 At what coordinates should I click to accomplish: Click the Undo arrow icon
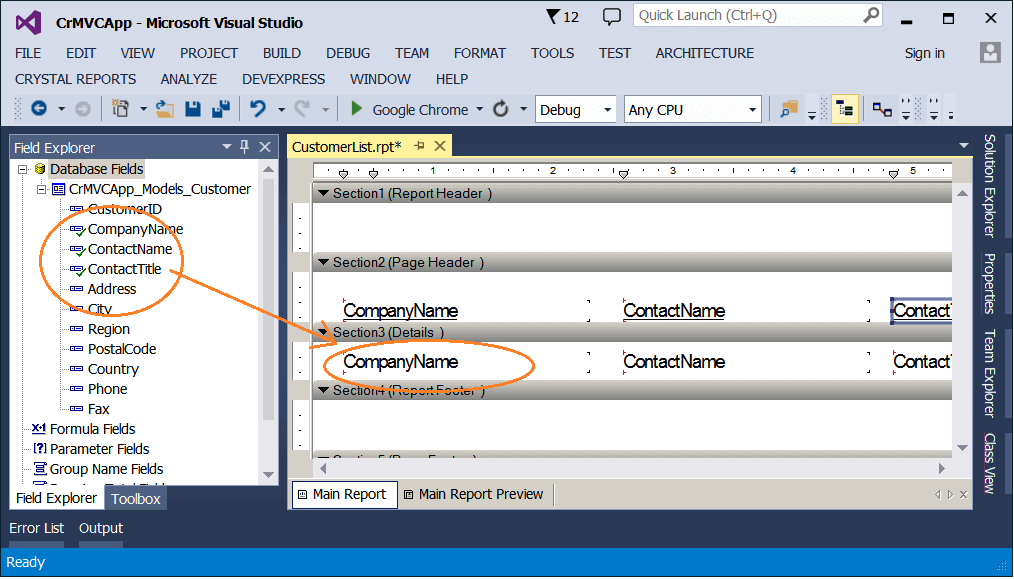(x=258, y=109)
